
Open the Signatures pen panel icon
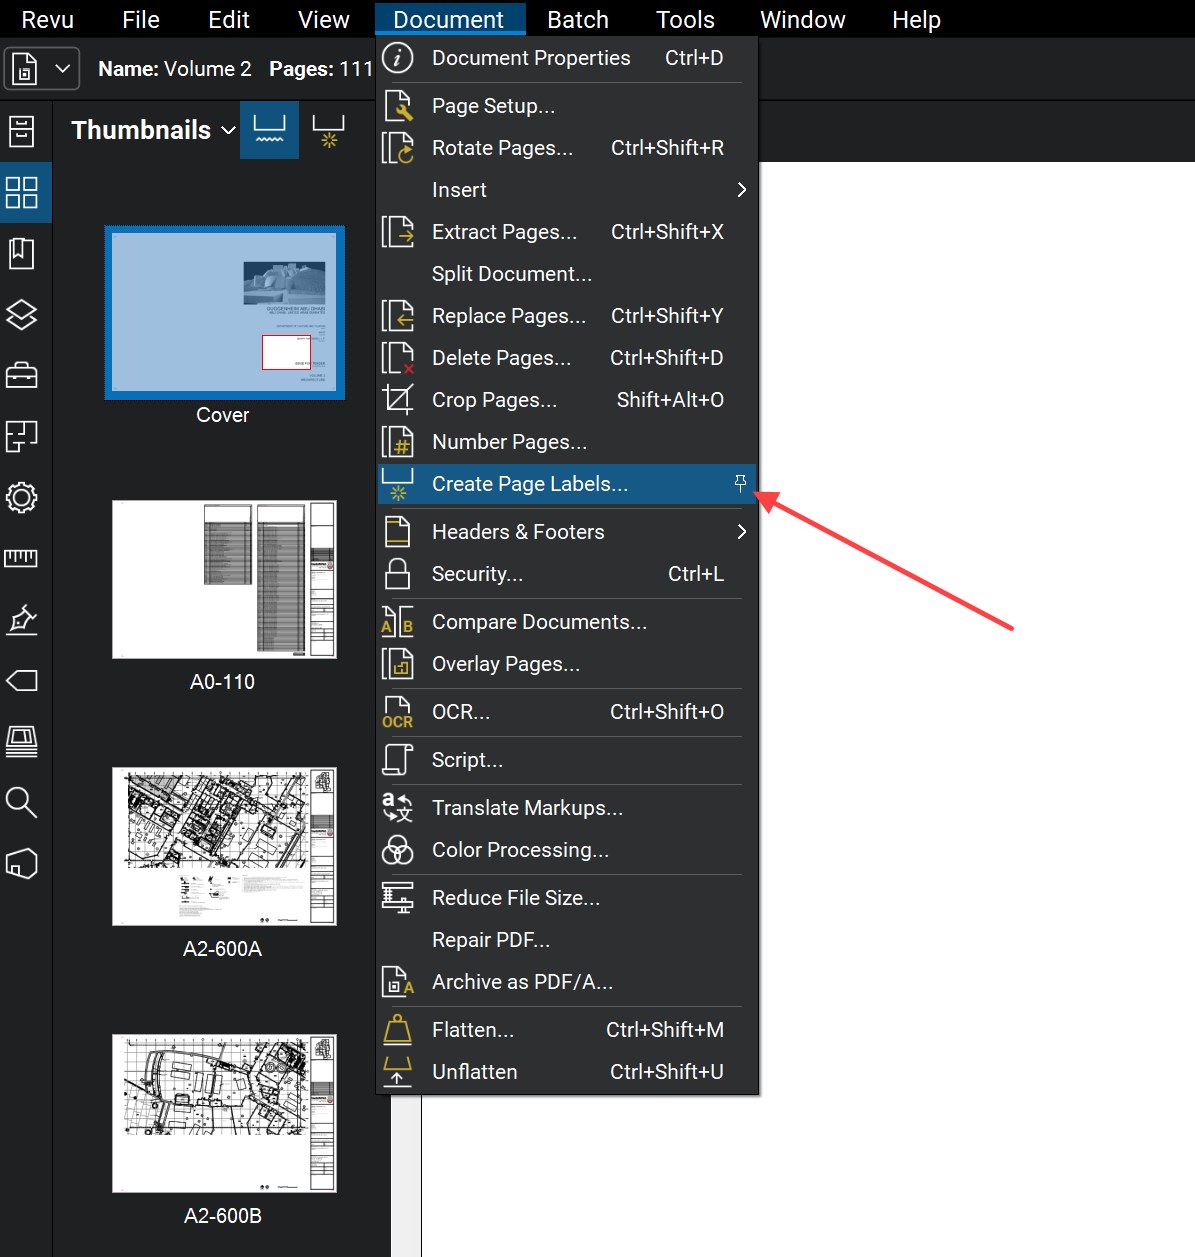click(22, 620)
